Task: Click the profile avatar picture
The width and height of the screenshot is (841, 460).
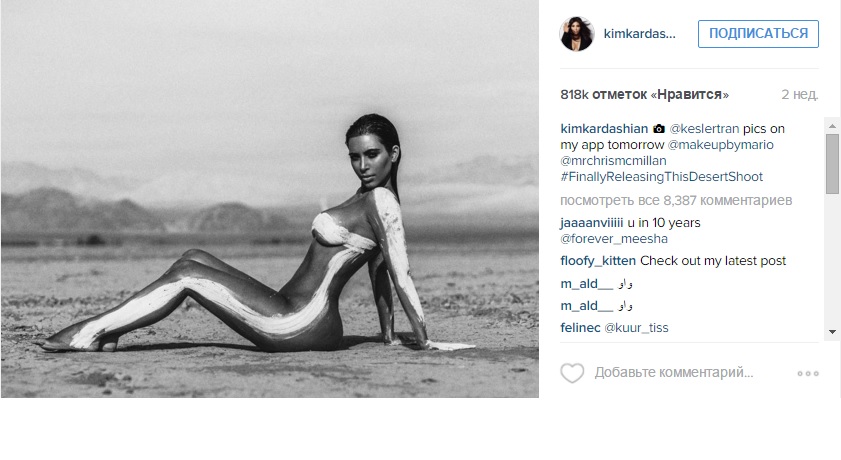Action: point(577,34)
